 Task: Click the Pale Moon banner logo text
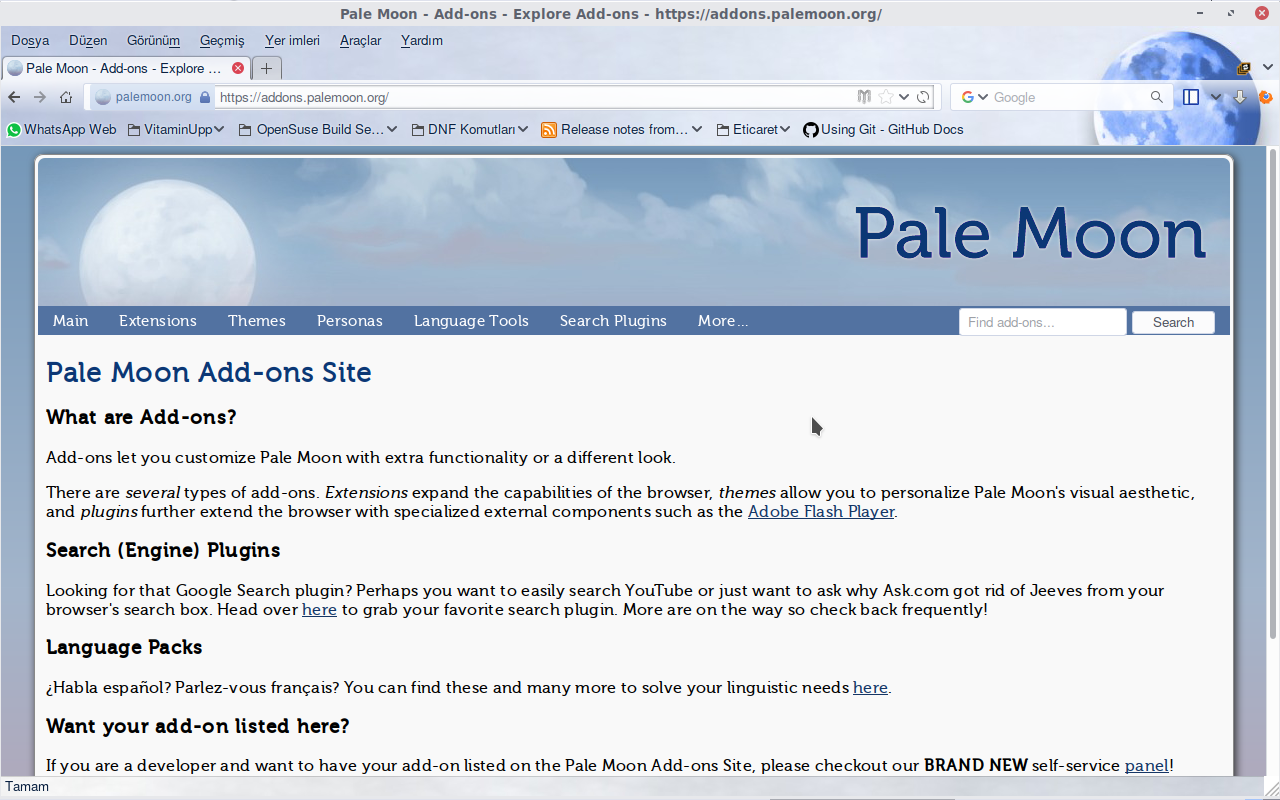[1030, 234]
